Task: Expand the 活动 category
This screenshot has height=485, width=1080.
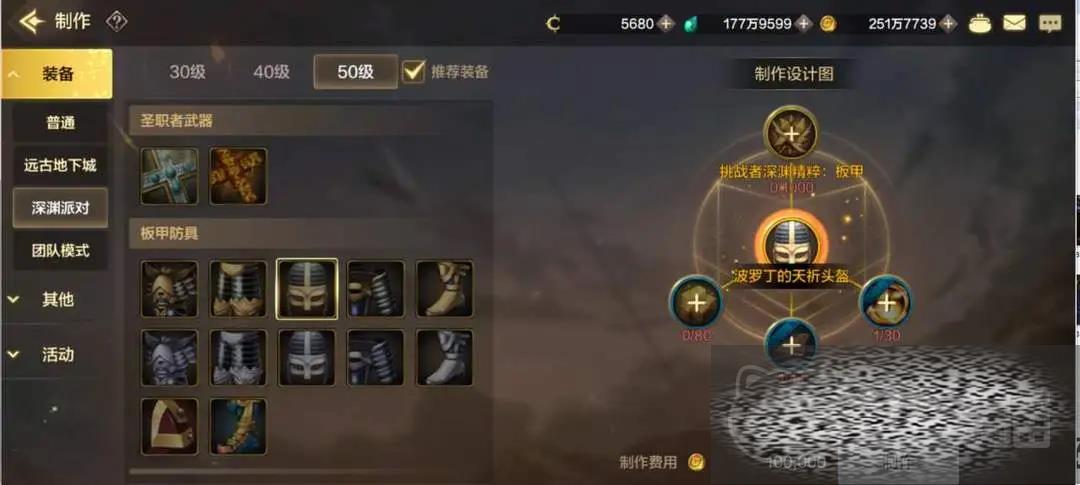Action: [x=56, y=355]
